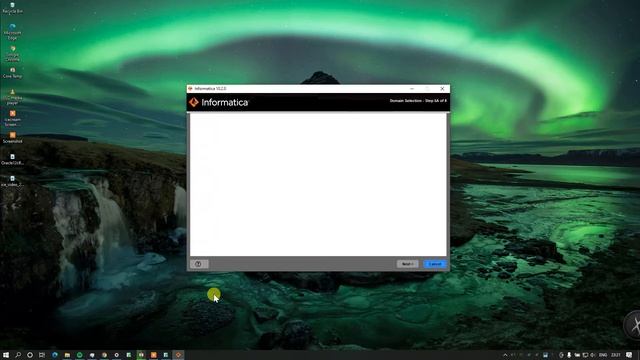Select the Oracle desktop file icon
Viewport: 640px width, 360px height.
pyautogui.click(x=12, y=159)
